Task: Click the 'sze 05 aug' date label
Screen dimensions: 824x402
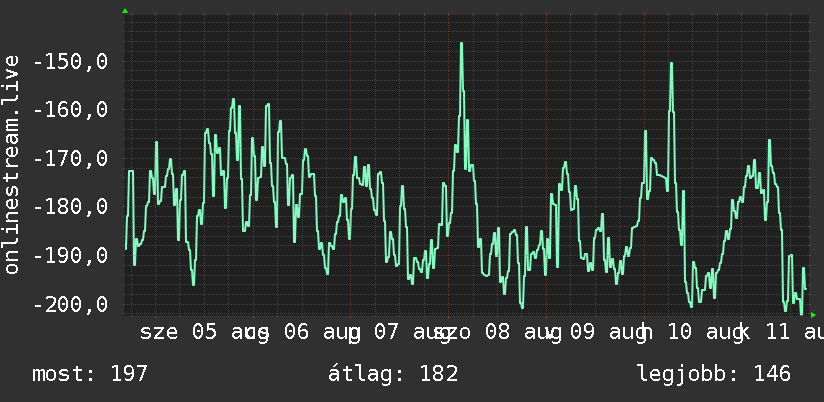Action: pyautogui.click(x=204, y=333)
